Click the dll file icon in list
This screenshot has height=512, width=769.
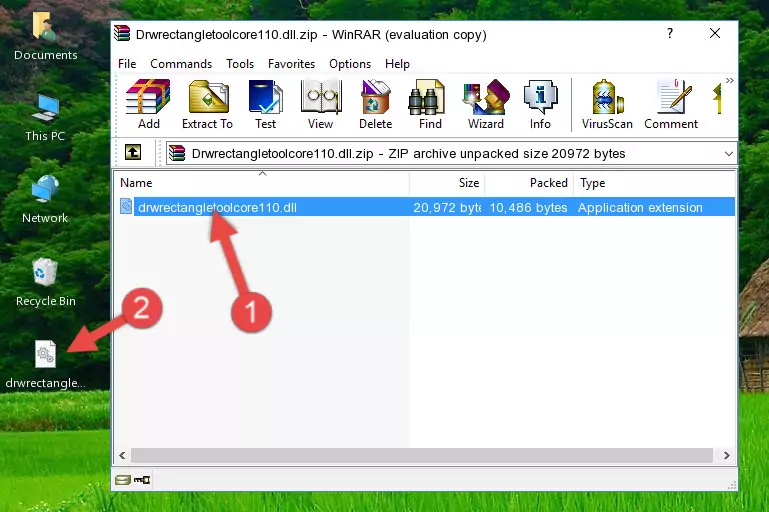126,206
